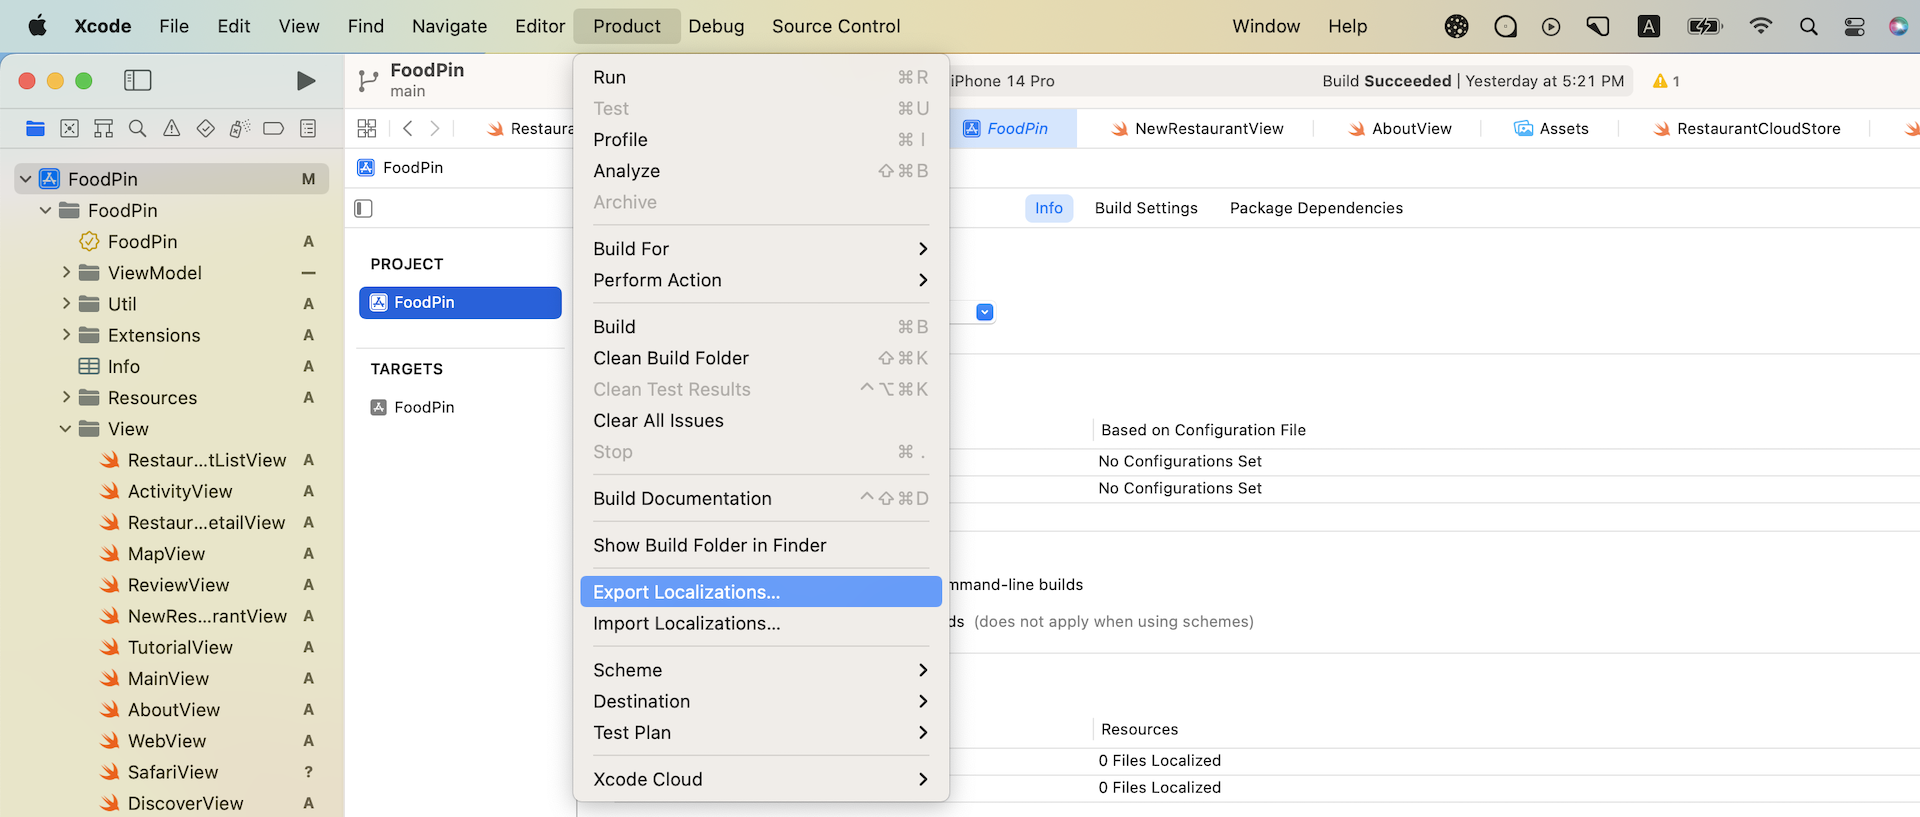Expand the Build For submenu
Screen dimensions: 1920x817
(x=760, y=249)
